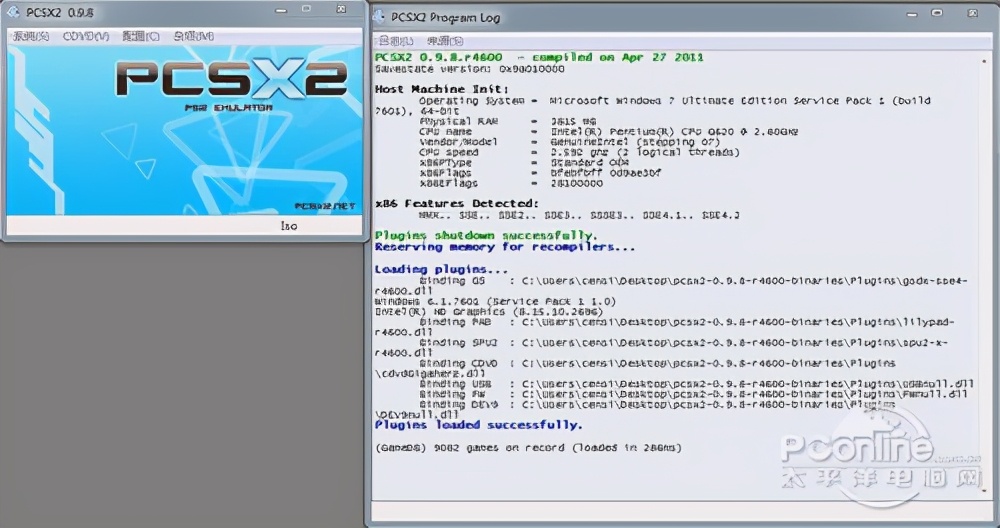1000x528 pixels.
Task: Click the green PCSX2 0.9.8.r4600 compiled line
Action: tap(539, 57)
